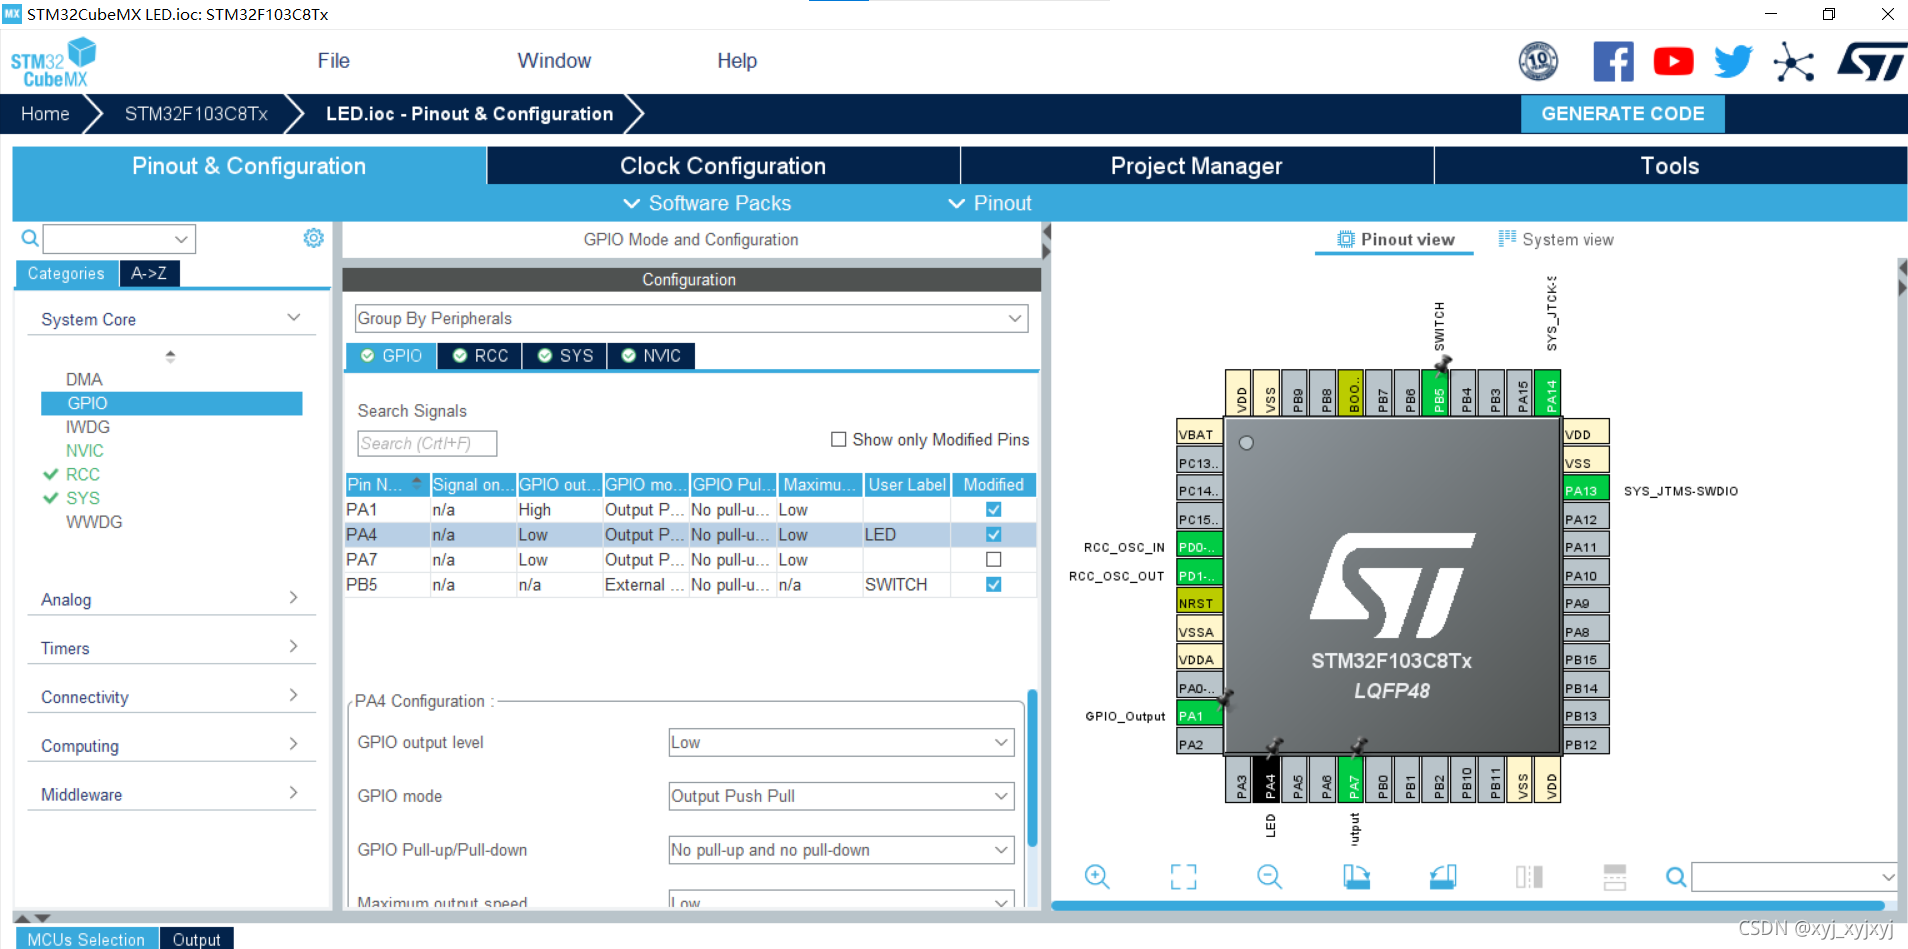This screenshot has width=1908, height=949.
Task: Click the pin search magnifier icon
Action: coord(1676,877)
